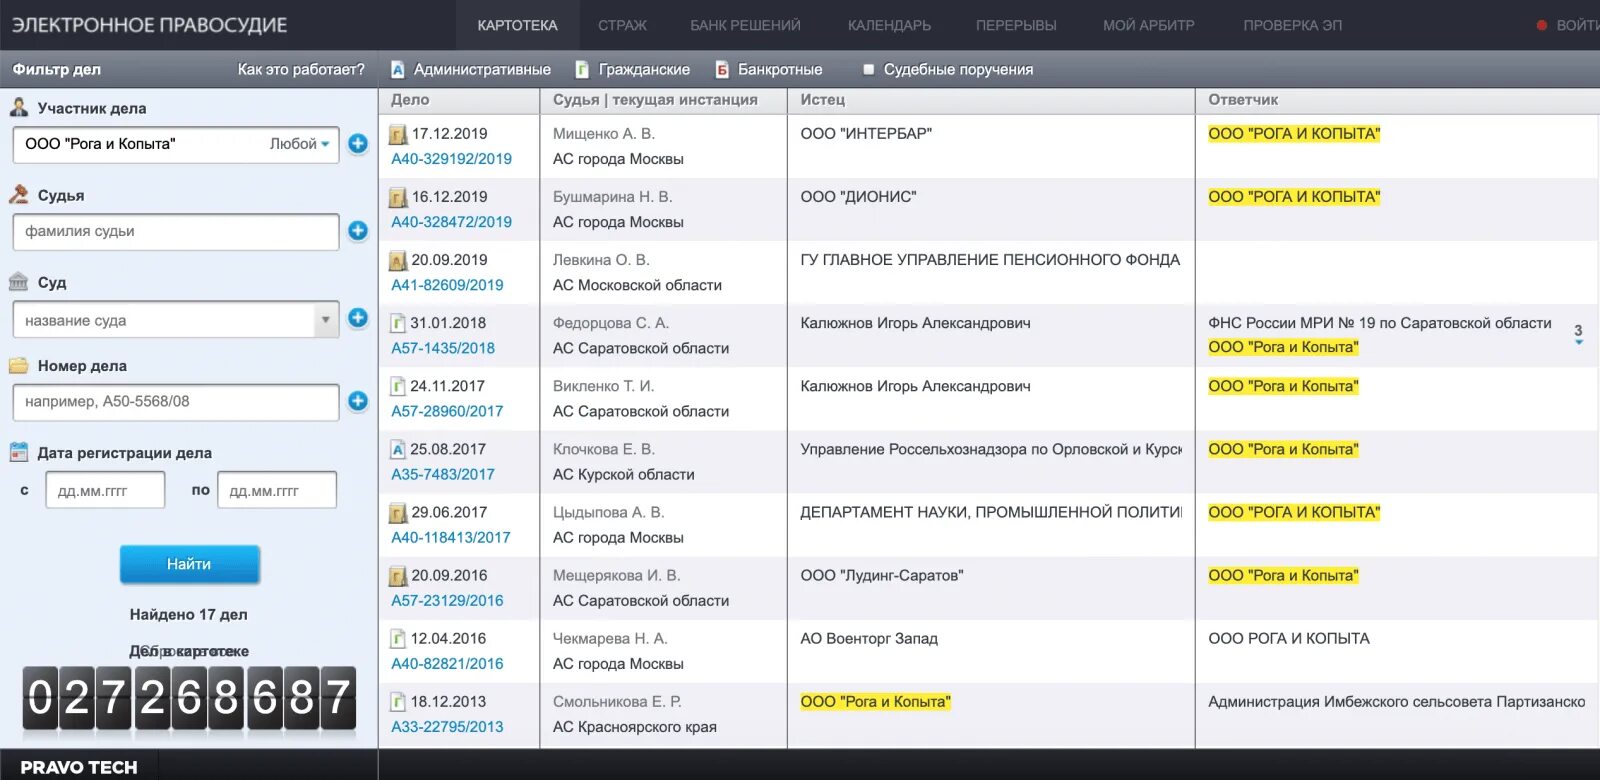Click the folder icon beside Номер дела

click(x=19, y=365)
